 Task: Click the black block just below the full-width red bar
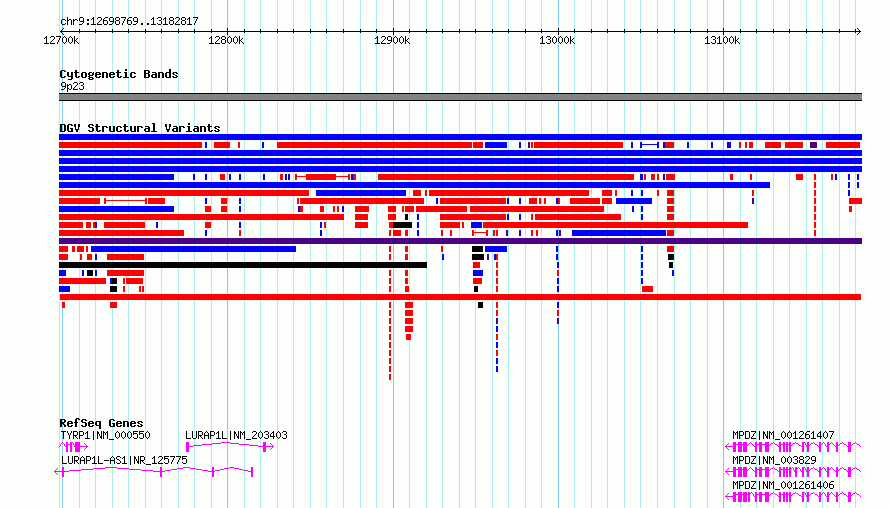coord(480,305)
